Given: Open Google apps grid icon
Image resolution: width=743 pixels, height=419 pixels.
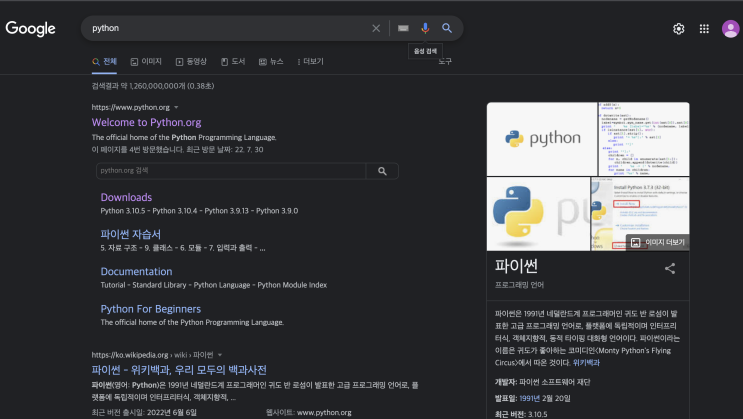Looking at the screenshot, I should click(704, 29).
